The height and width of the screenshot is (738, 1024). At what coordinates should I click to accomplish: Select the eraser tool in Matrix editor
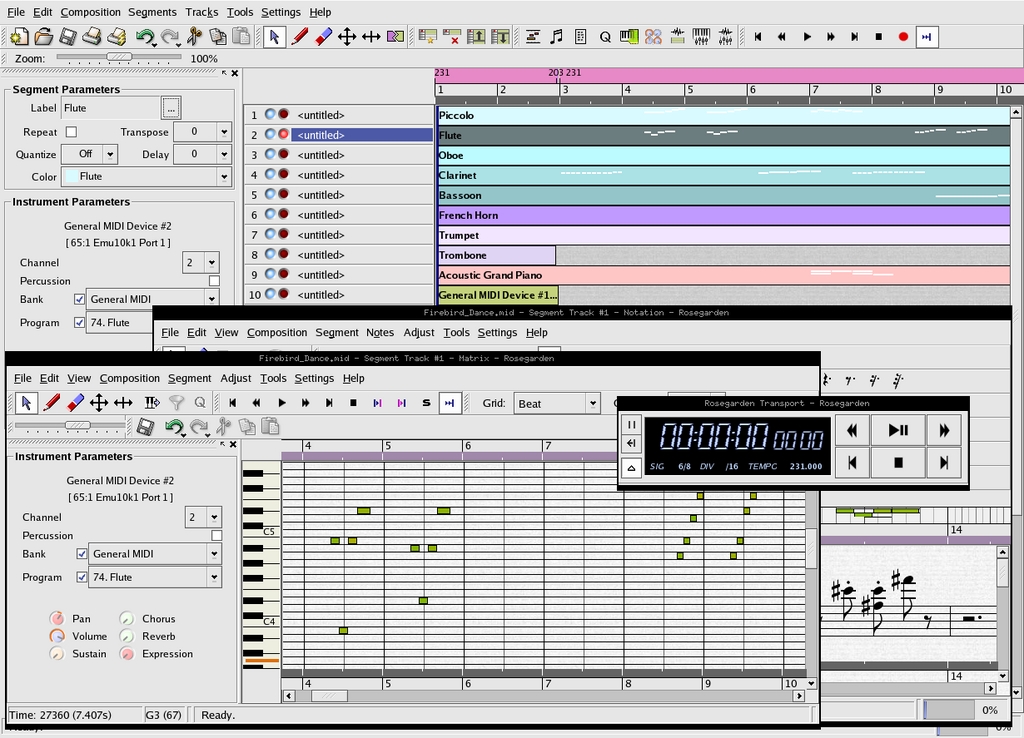(75, 403)
